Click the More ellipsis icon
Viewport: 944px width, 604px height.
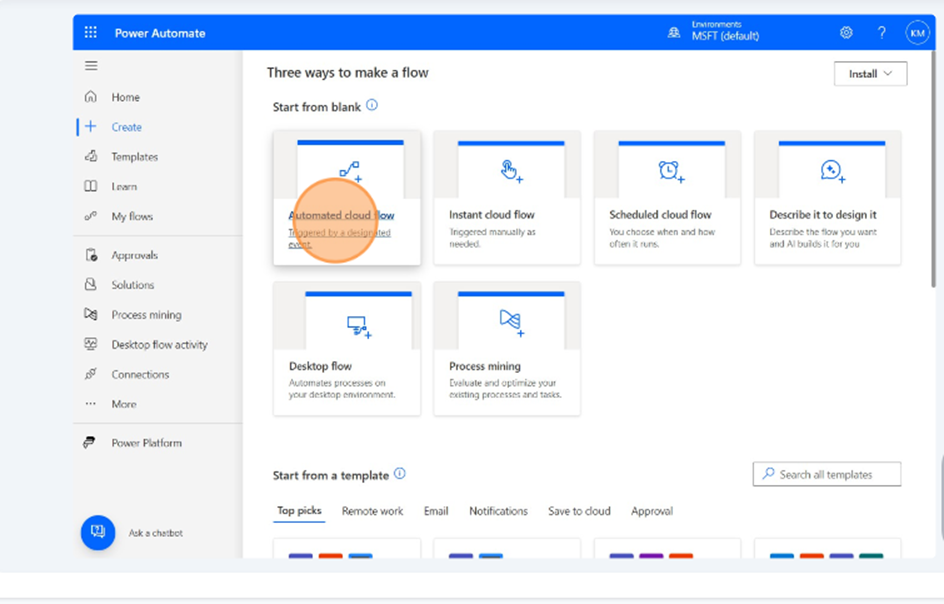pyautogui.click(x=90, y=403)
